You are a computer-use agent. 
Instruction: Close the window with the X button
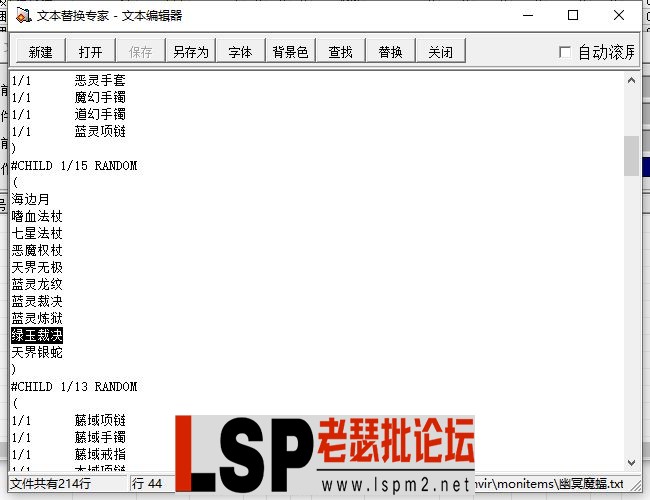pyautogui.click(x=619, y=15)
